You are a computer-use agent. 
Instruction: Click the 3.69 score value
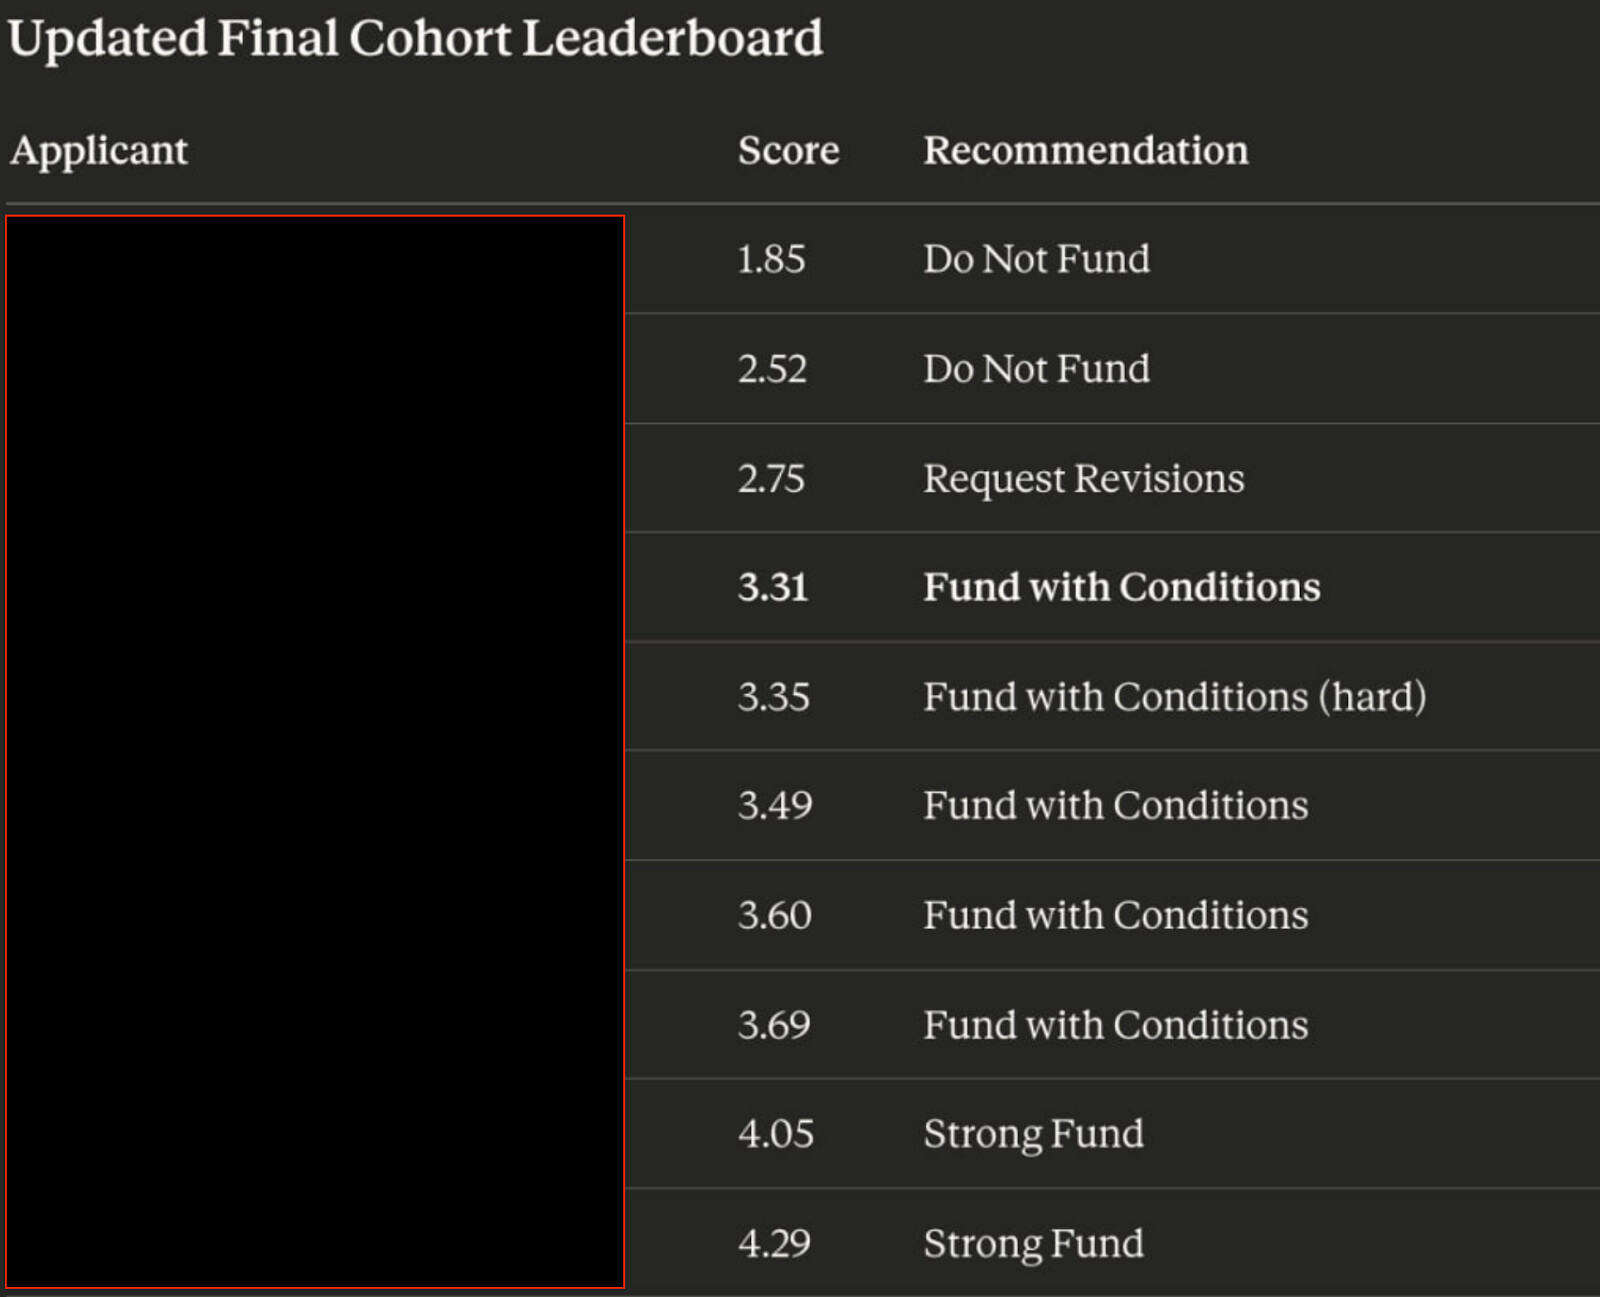[774, 1025]
